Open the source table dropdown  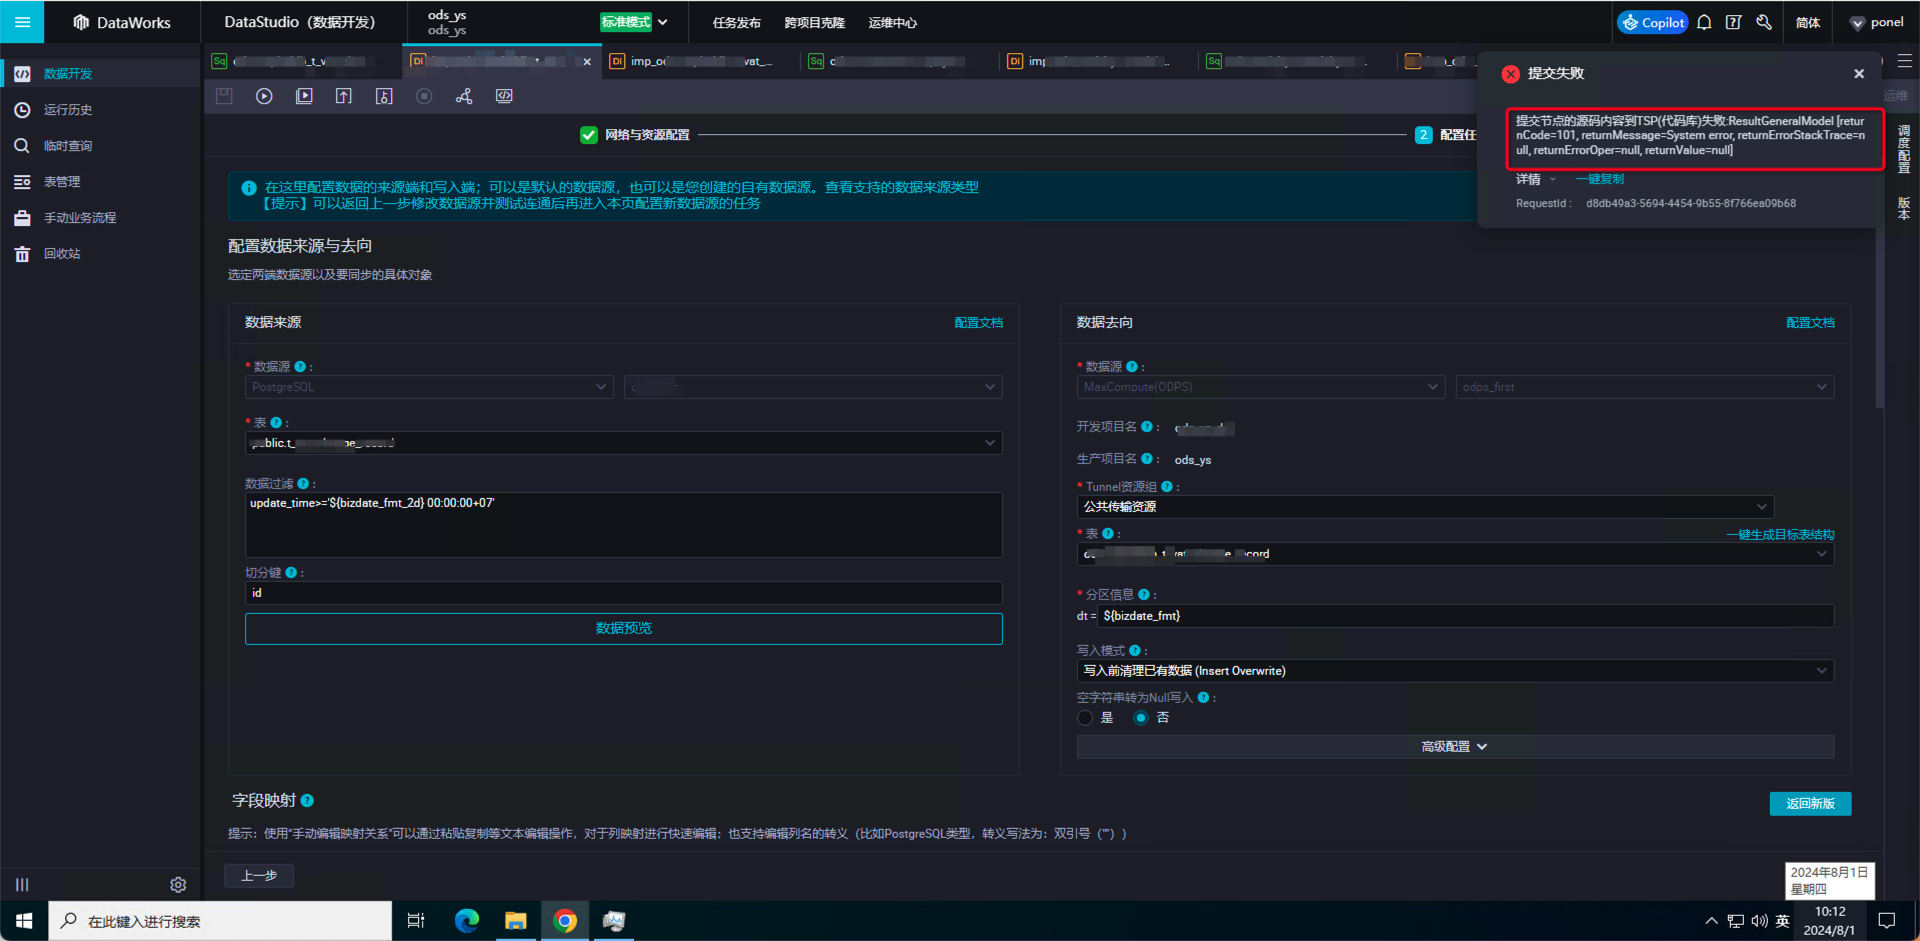pos(624,443)
